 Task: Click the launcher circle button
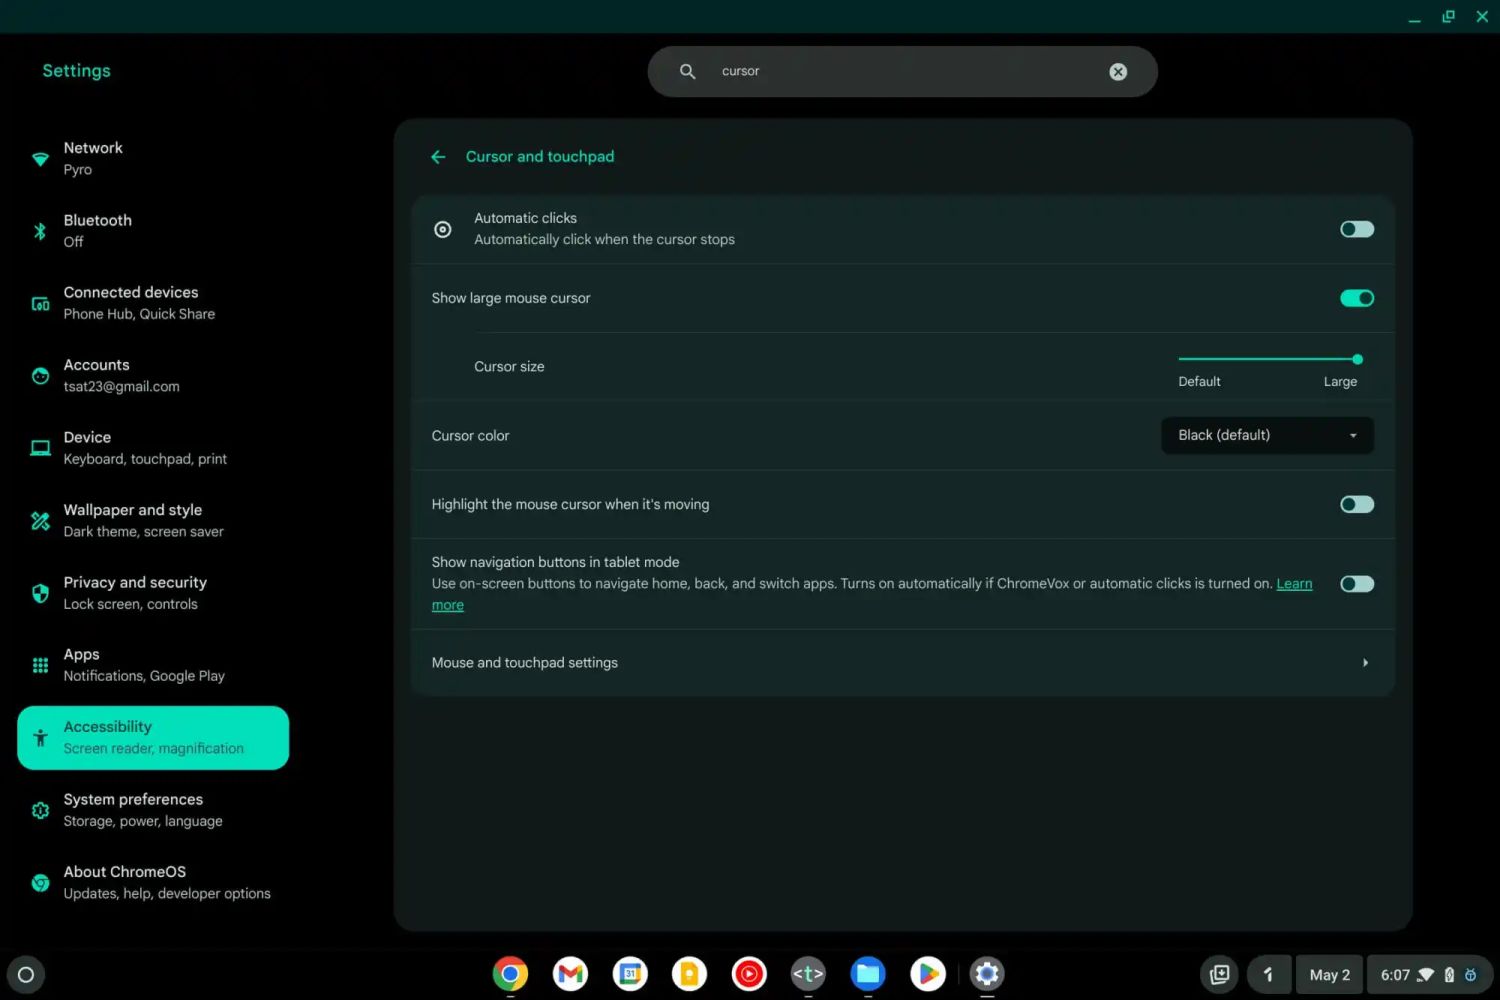tap(26, 975)
